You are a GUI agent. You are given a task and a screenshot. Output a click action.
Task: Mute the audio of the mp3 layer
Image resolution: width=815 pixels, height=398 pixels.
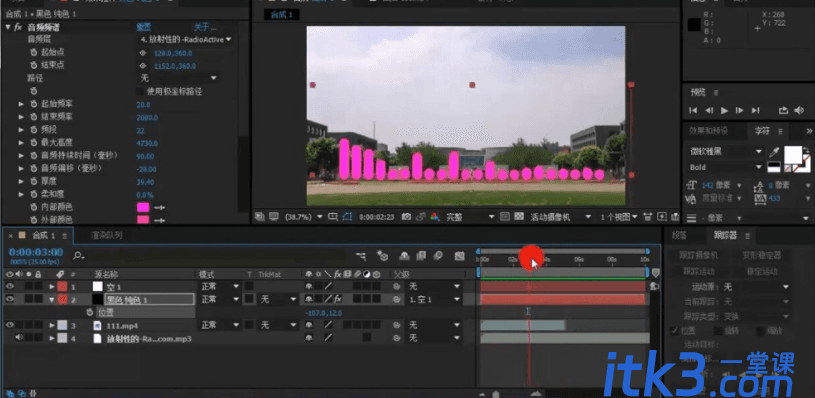pos(19,338)
